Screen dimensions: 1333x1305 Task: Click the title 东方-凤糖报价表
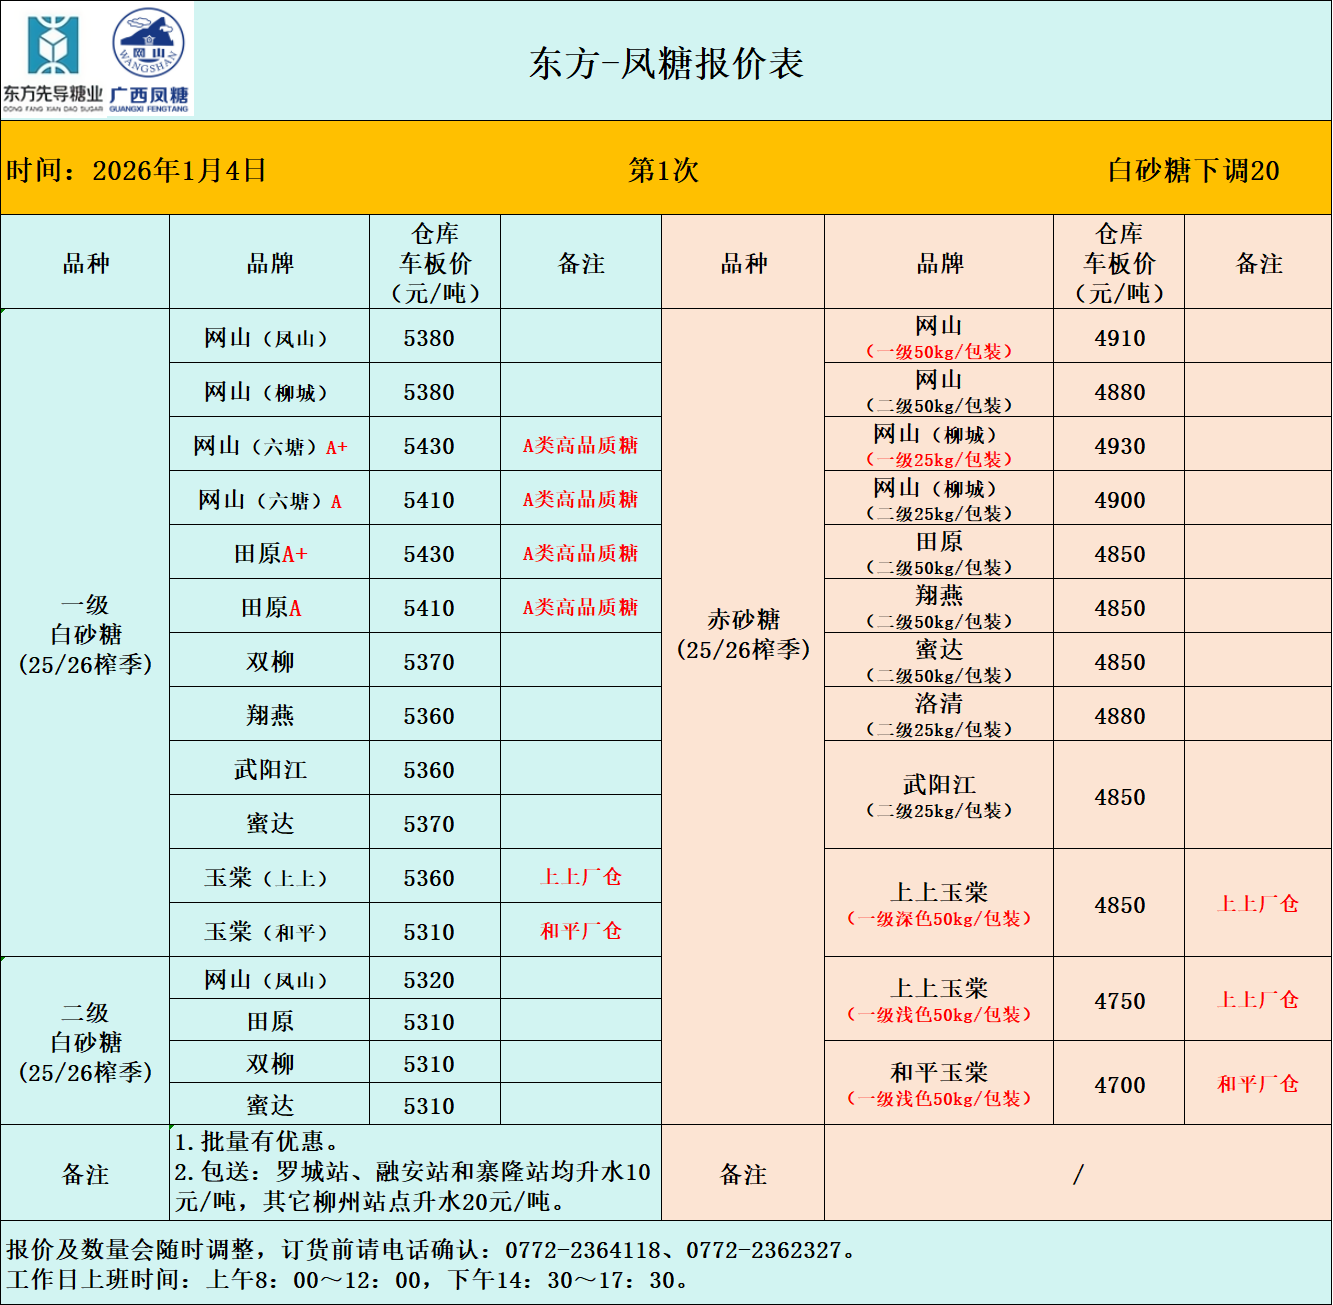point(666,63)
